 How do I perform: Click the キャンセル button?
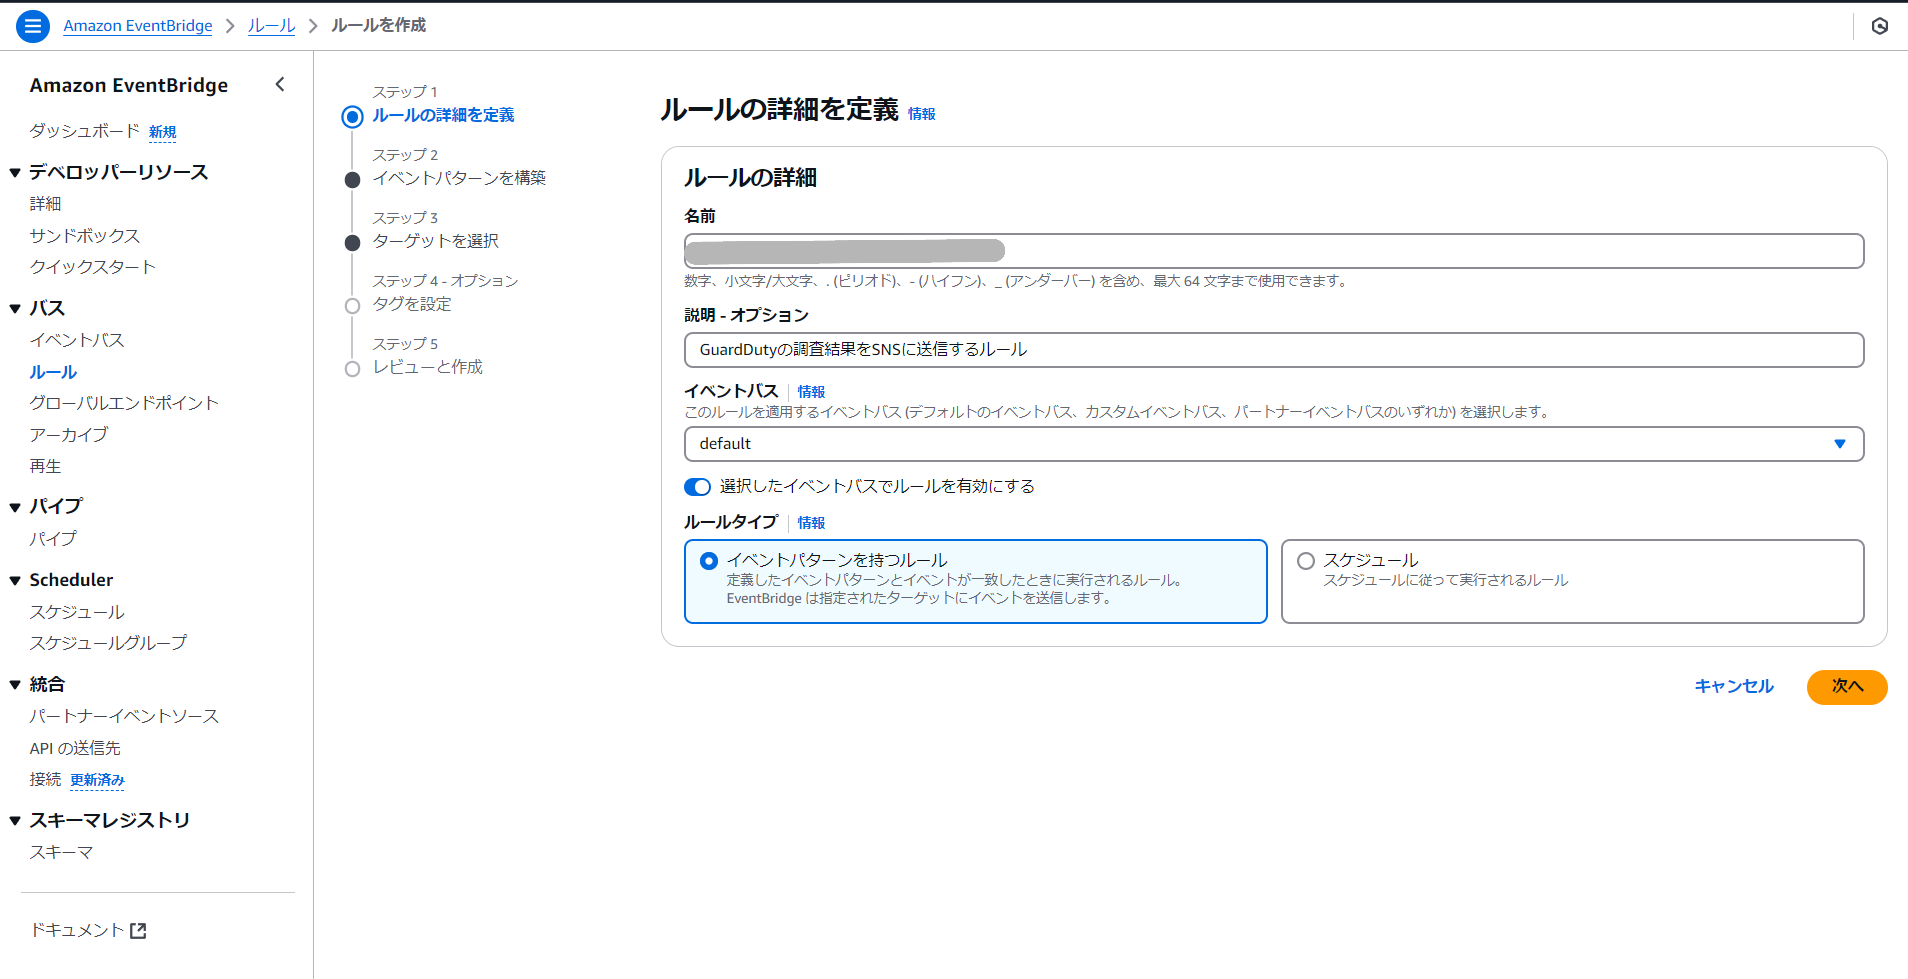(1734, 687)
